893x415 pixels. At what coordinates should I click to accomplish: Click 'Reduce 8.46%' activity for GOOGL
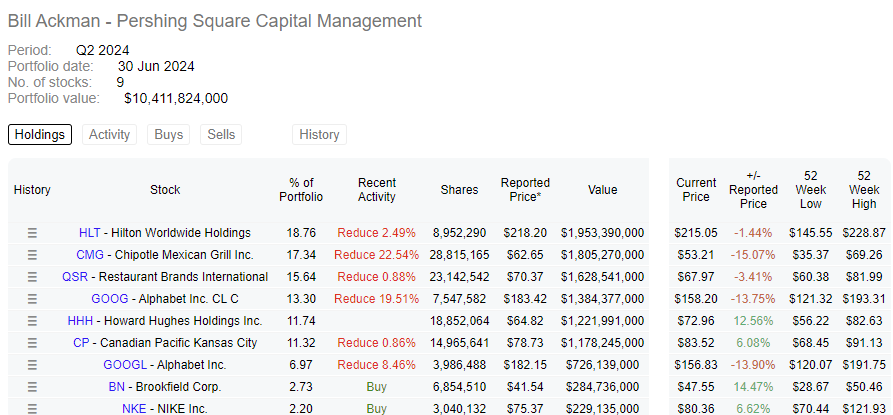point(376,365)
